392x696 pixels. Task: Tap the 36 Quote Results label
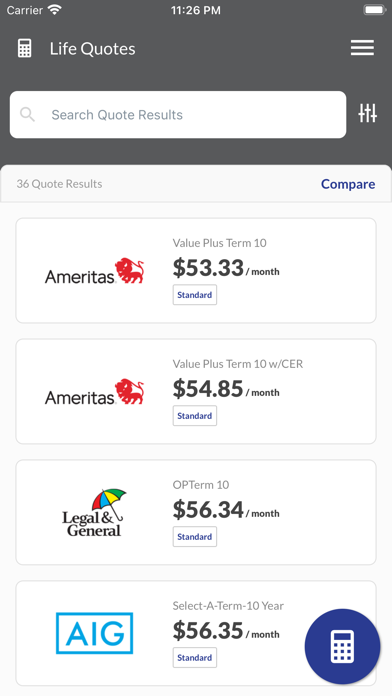(59, 184)
